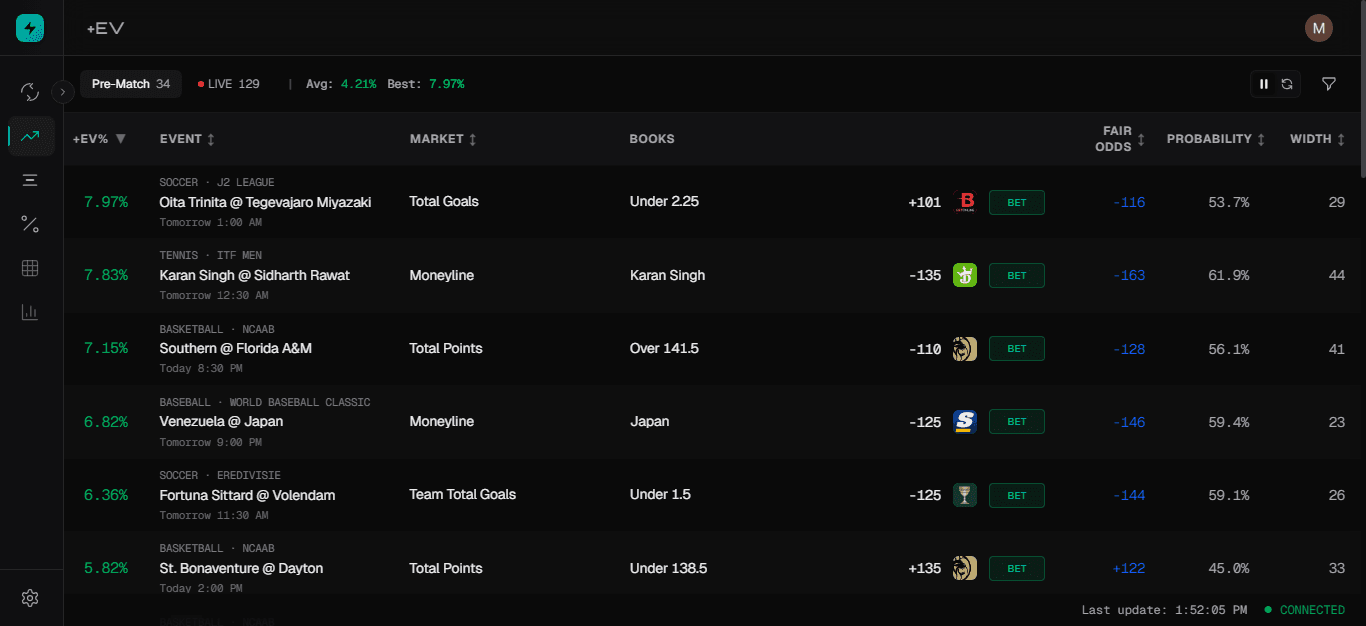Switch to the LIVE tab

[228, 84]
